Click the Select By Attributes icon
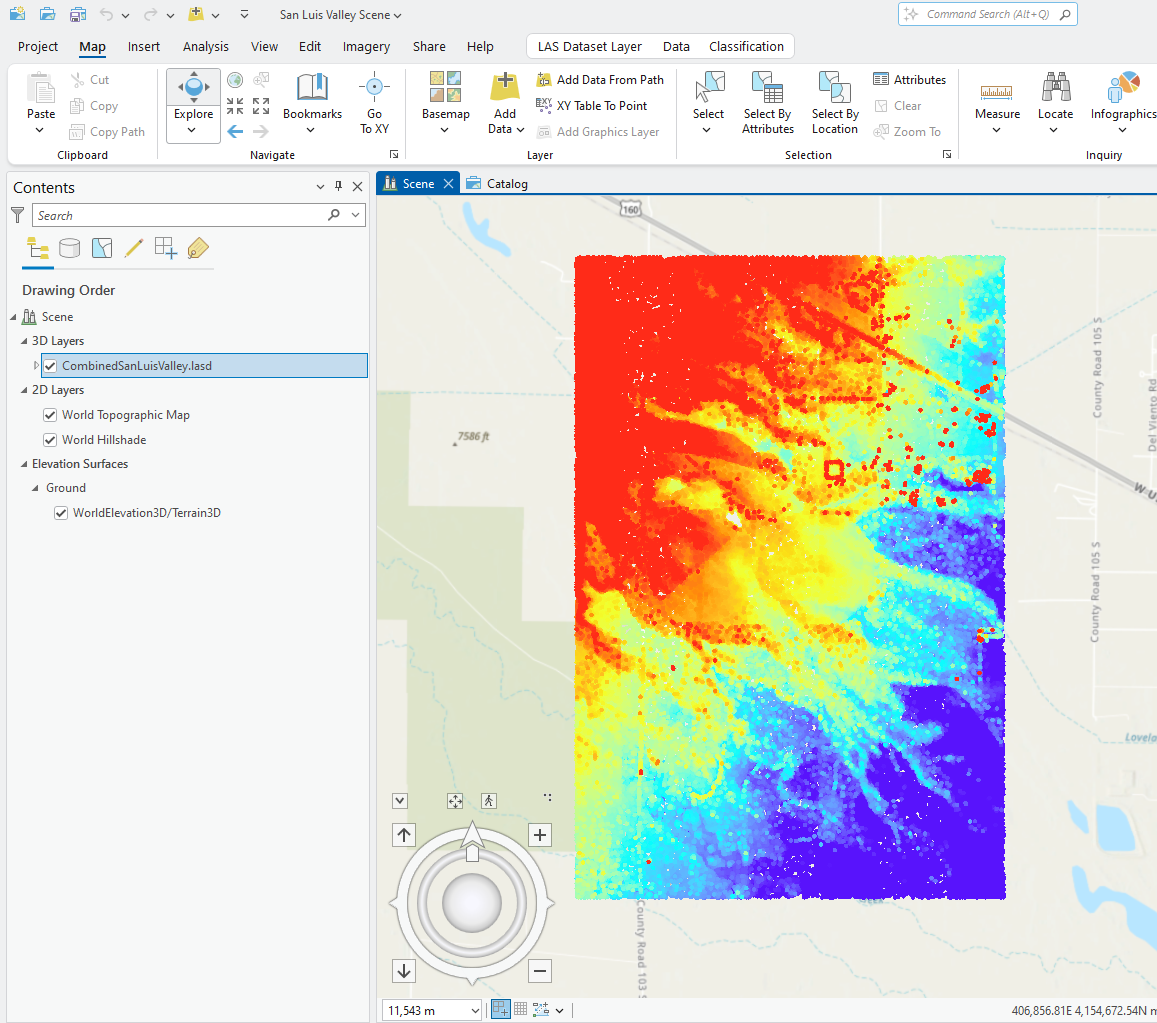This screenshot has height=1023, width=1157. 768,89
